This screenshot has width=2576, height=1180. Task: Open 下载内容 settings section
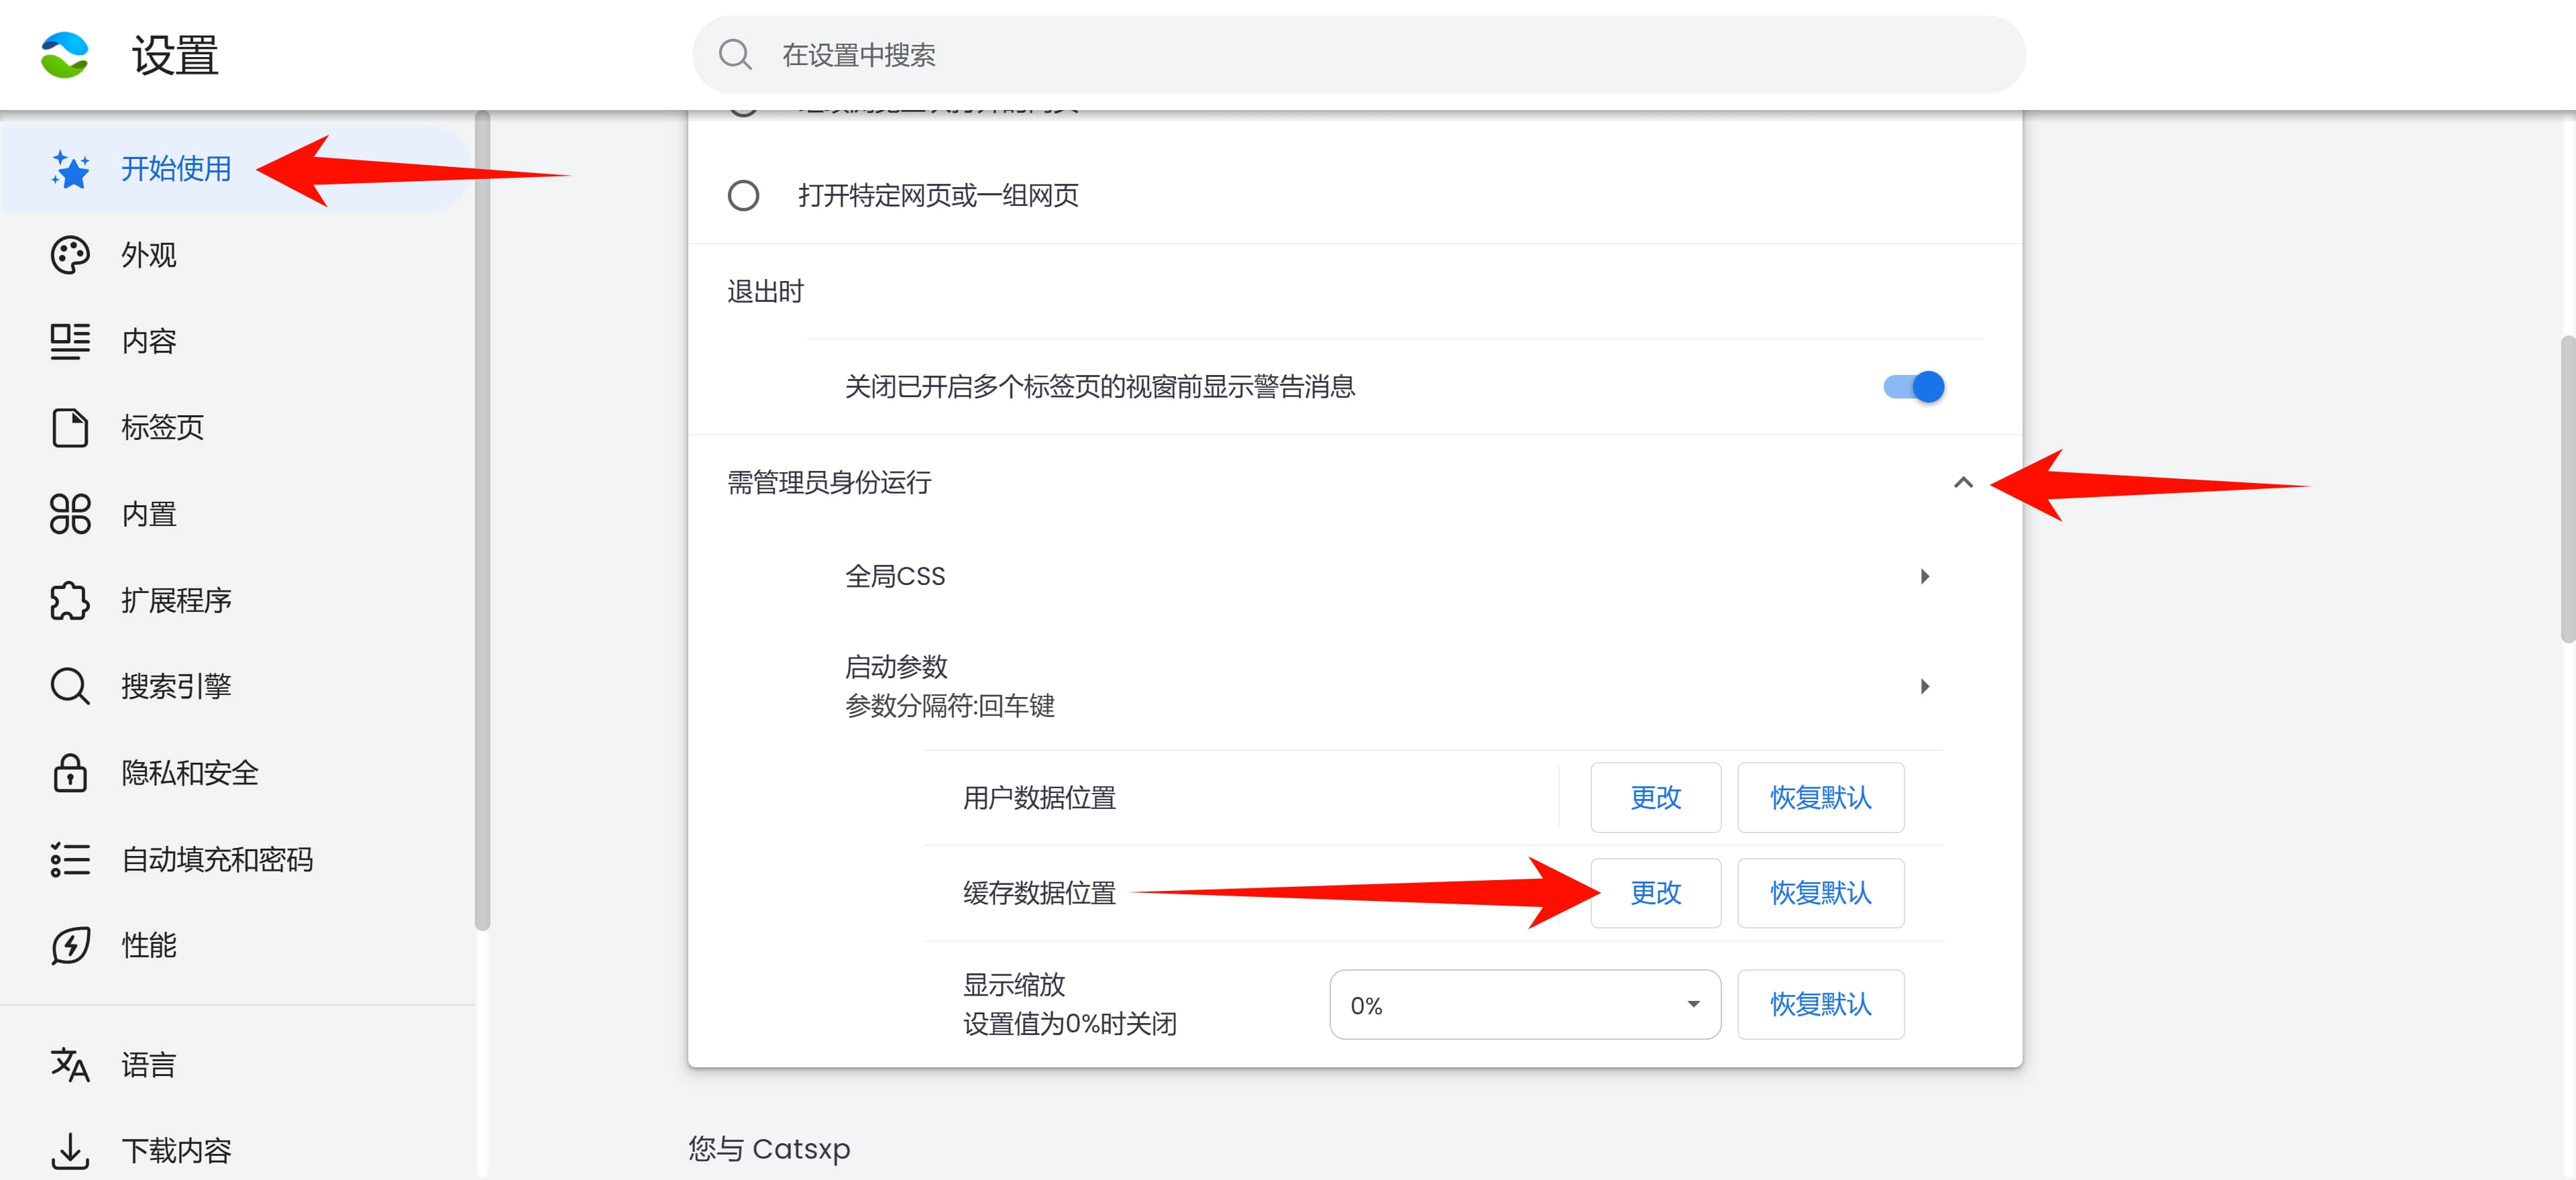coord(236,1151)
